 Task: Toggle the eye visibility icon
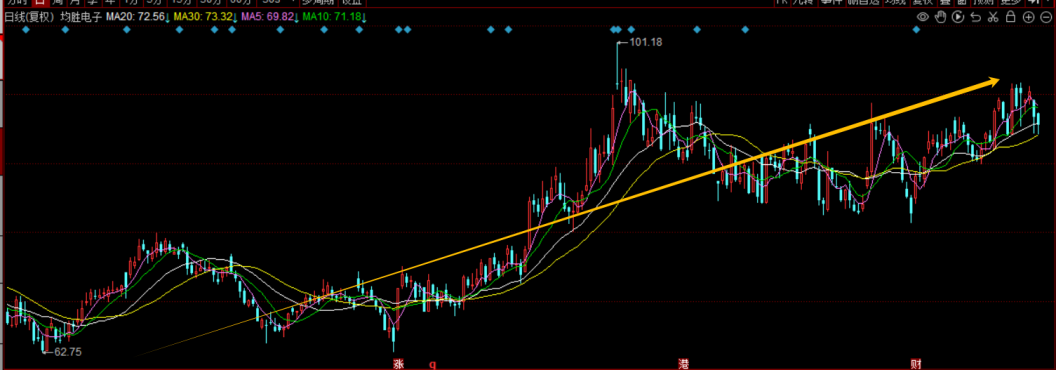923,17
